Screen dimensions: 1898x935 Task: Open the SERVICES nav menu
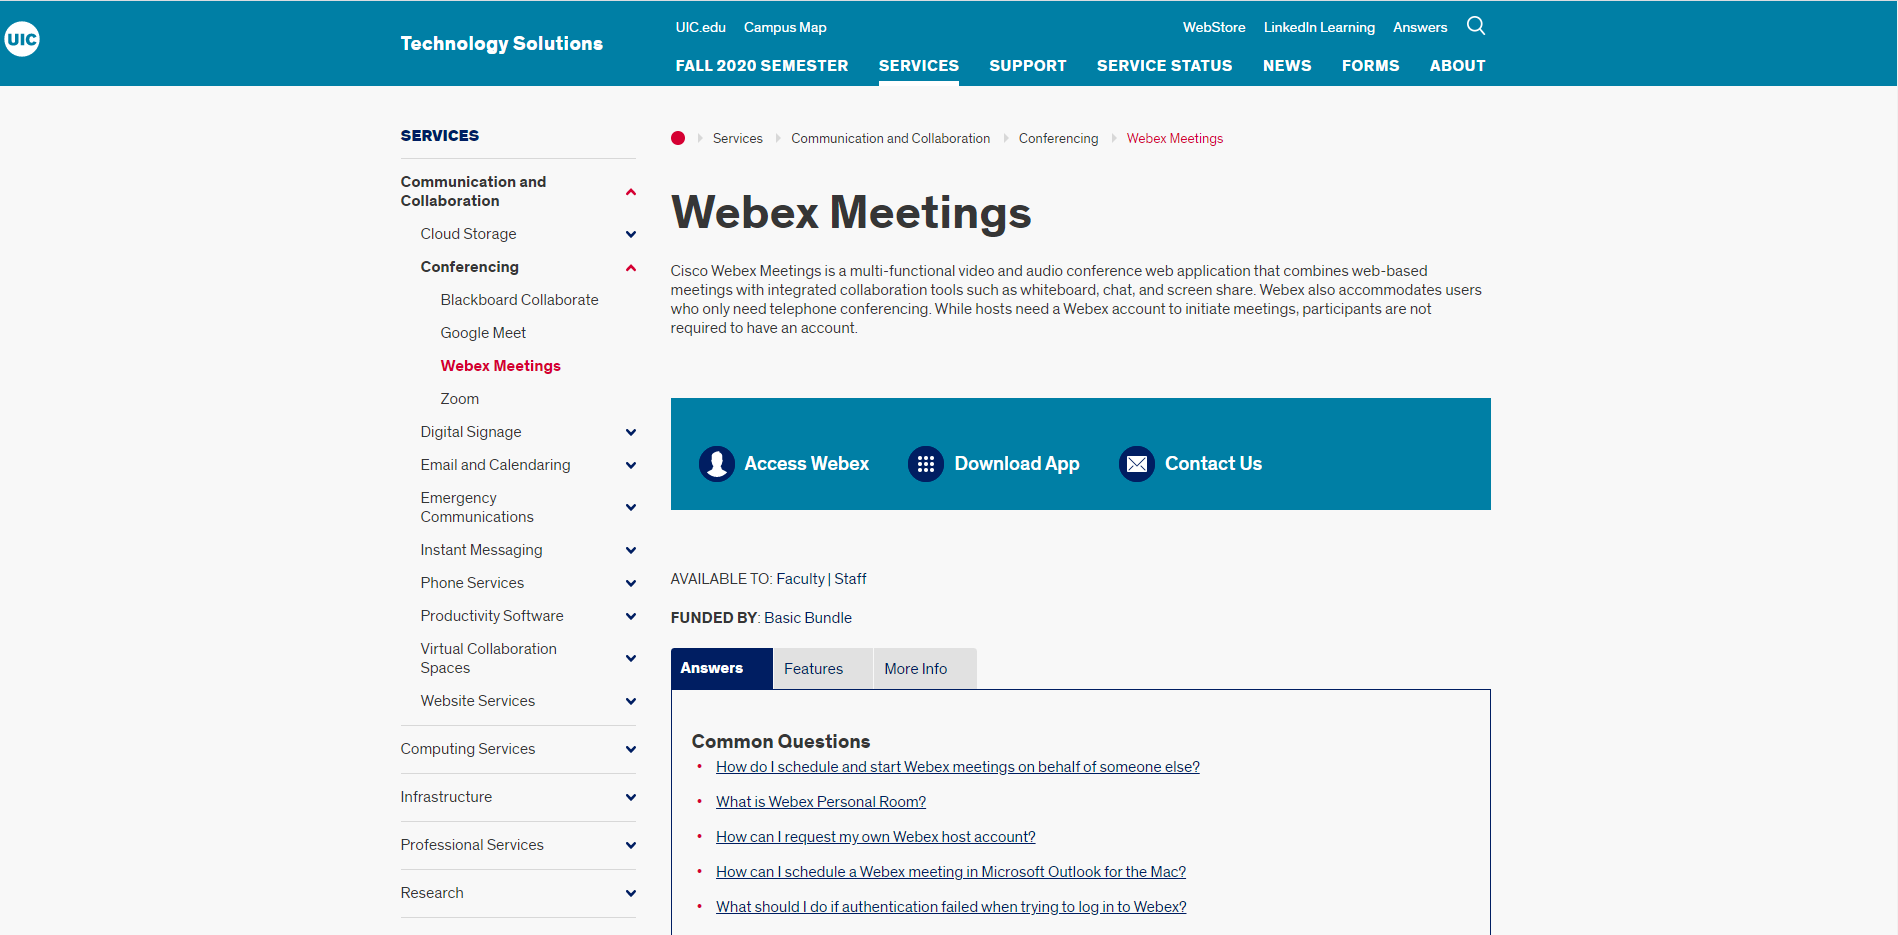coord(919,66)
